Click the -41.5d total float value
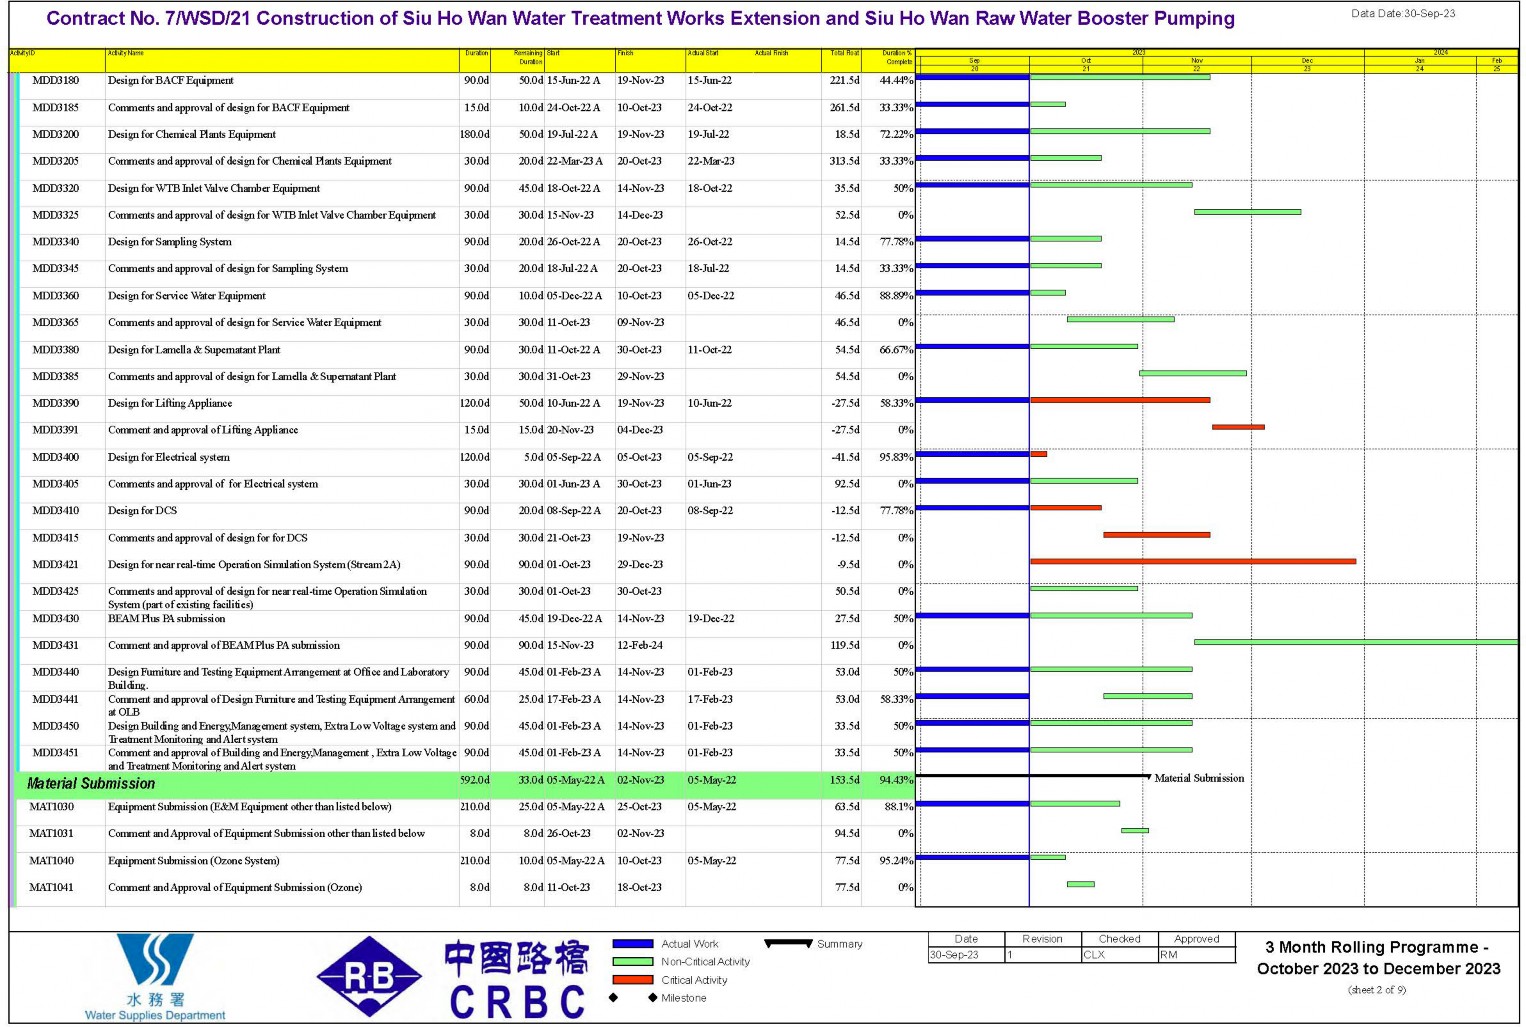1526x1027 pixels. pyautogui.click(x=845, y=457)
